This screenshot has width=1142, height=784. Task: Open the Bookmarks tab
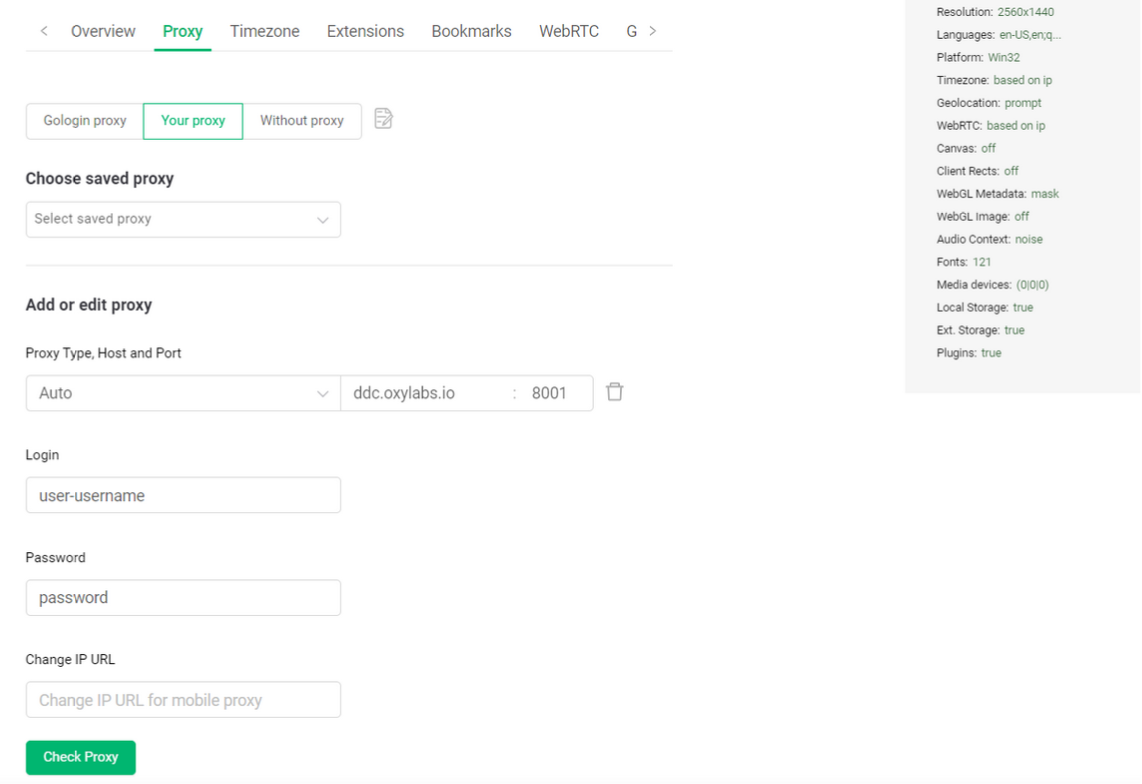pos(471,31)
